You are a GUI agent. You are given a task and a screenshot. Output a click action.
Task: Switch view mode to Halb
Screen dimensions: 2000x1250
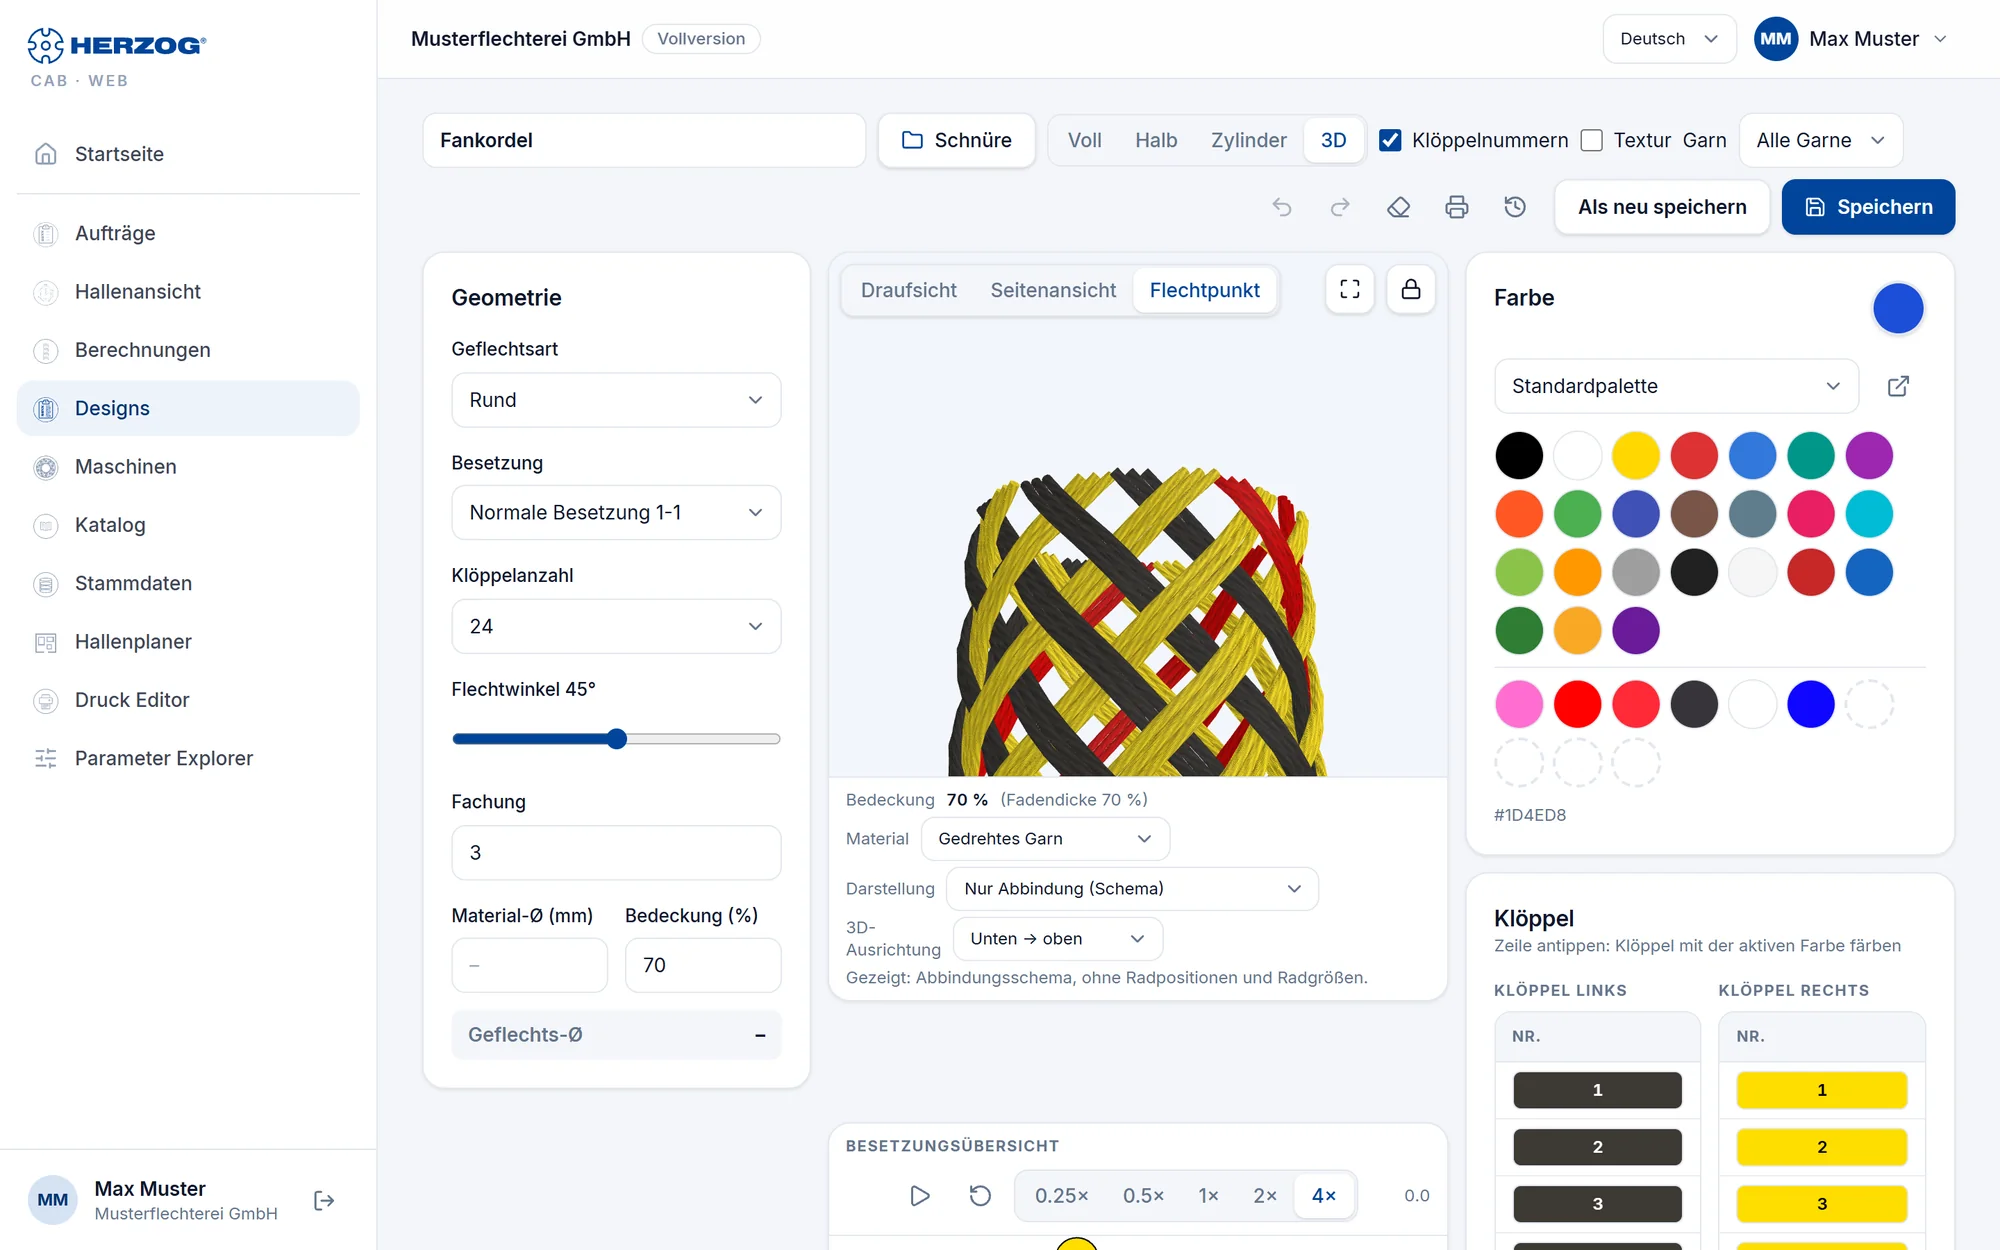pos(1156,140)
